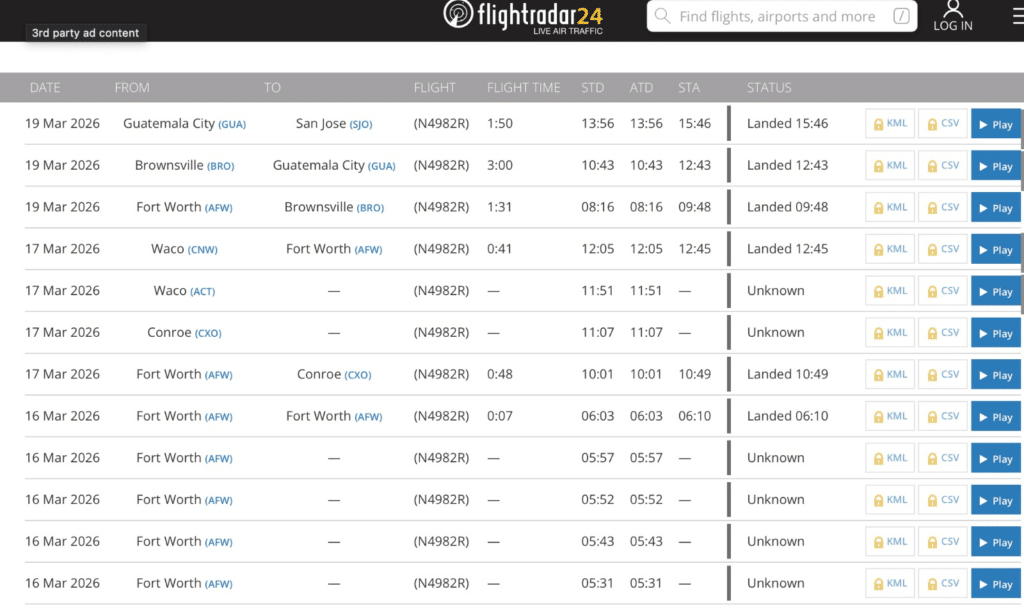Viewport: 1024px width, 607px height.
Task: Click the search magnifier icon
Action: coord(662,17)
